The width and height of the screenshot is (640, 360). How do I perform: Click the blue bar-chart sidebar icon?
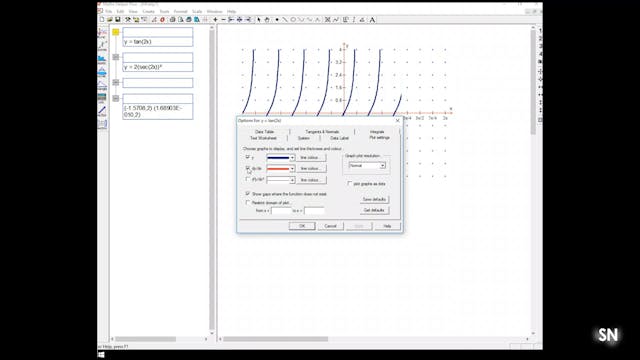coord(102,60)
